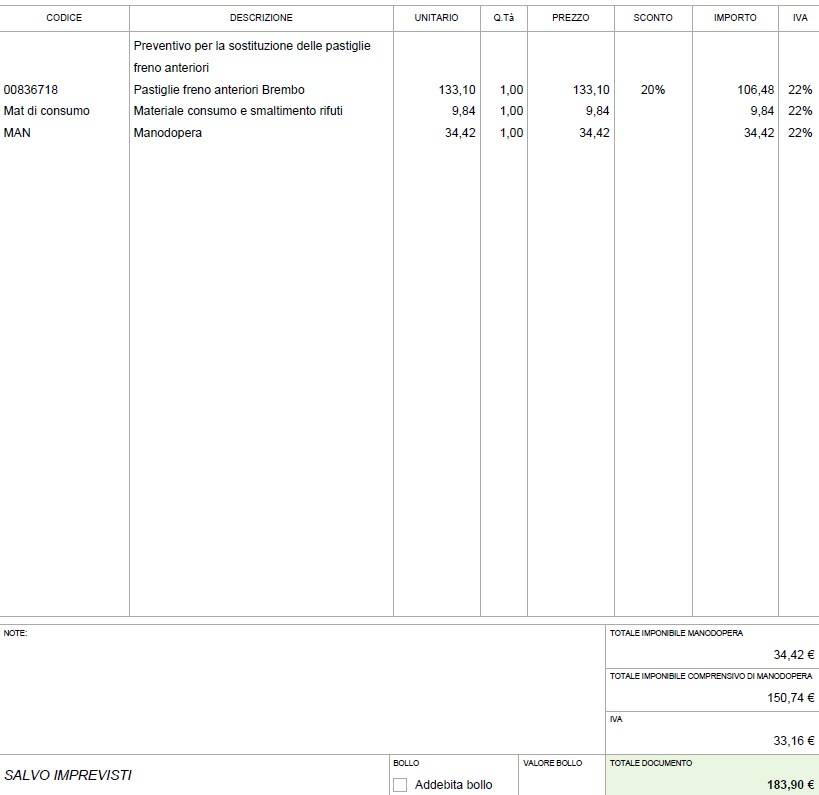Select the 20% discount cell

tap(653, 90)
